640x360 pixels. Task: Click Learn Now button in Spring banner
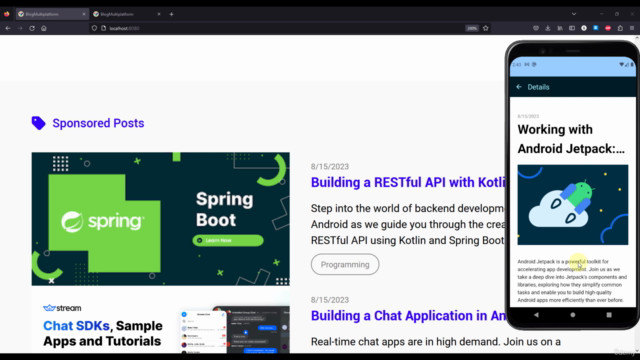tap(228, 240)
